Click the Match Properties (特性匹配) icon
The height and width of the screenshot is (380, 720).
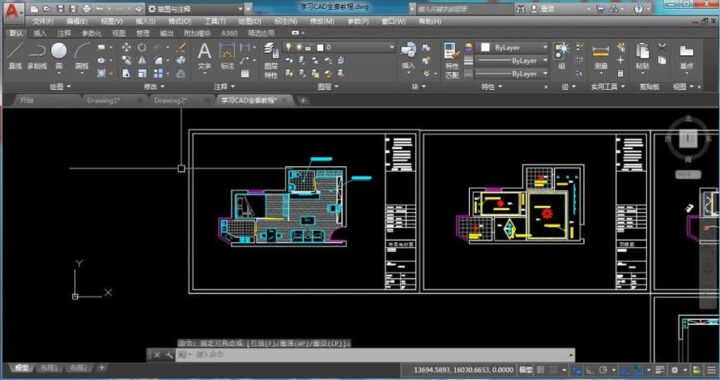point(452,60)
